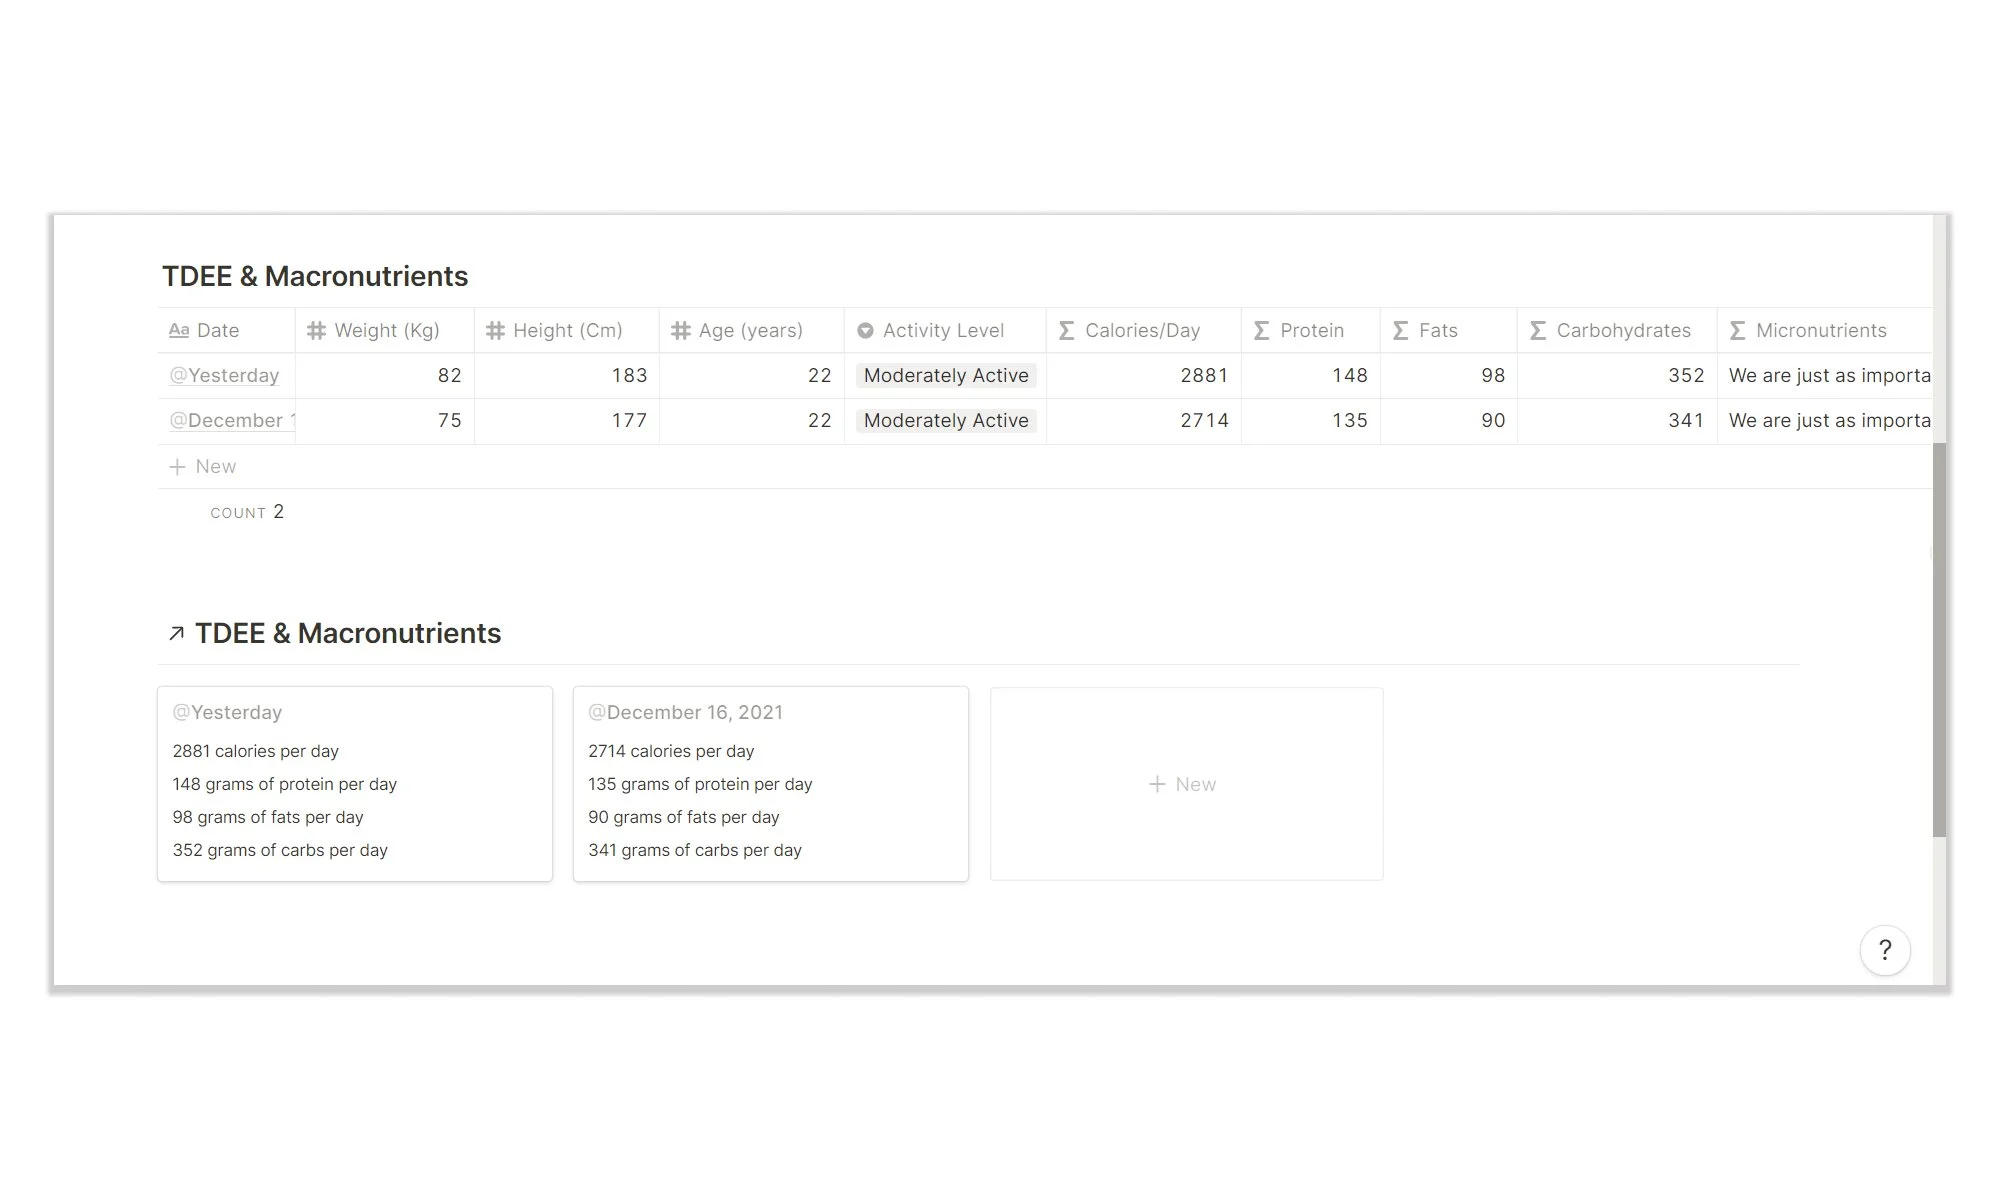Image resolution: width=2000 pixels, height=1200 pixels.
Task: Click the plus icon in the empty gallery card
Action: click(x=1157, y=784)
